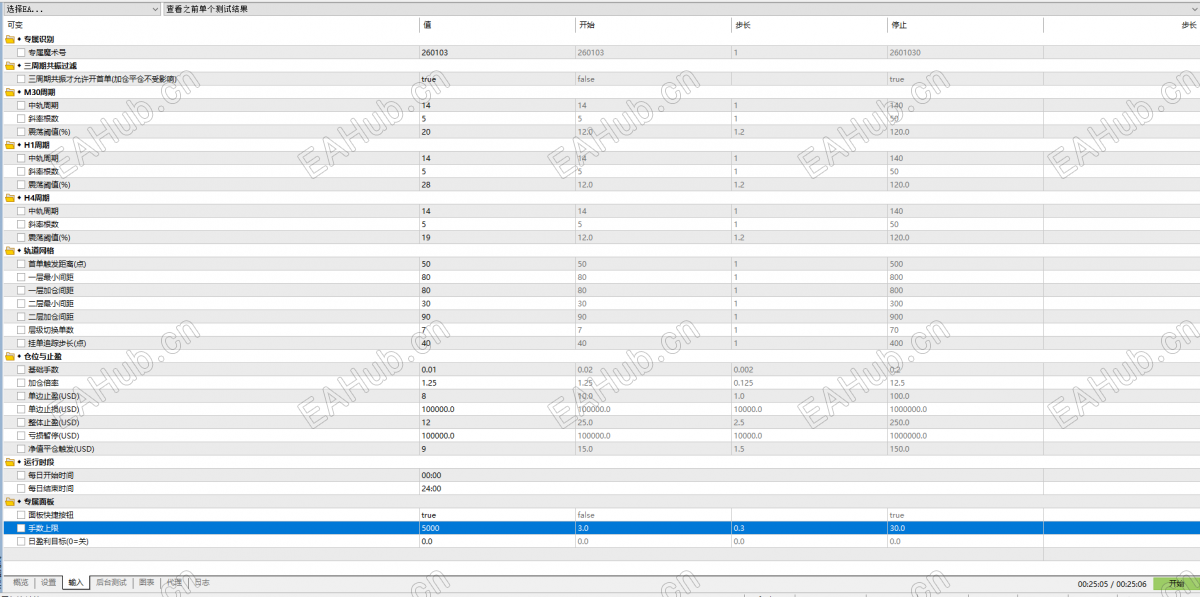Screen dimensions: 1200x597
Task: Tick 震荡阈值(%) checkbox under H4周期
Action: (21, 237)
